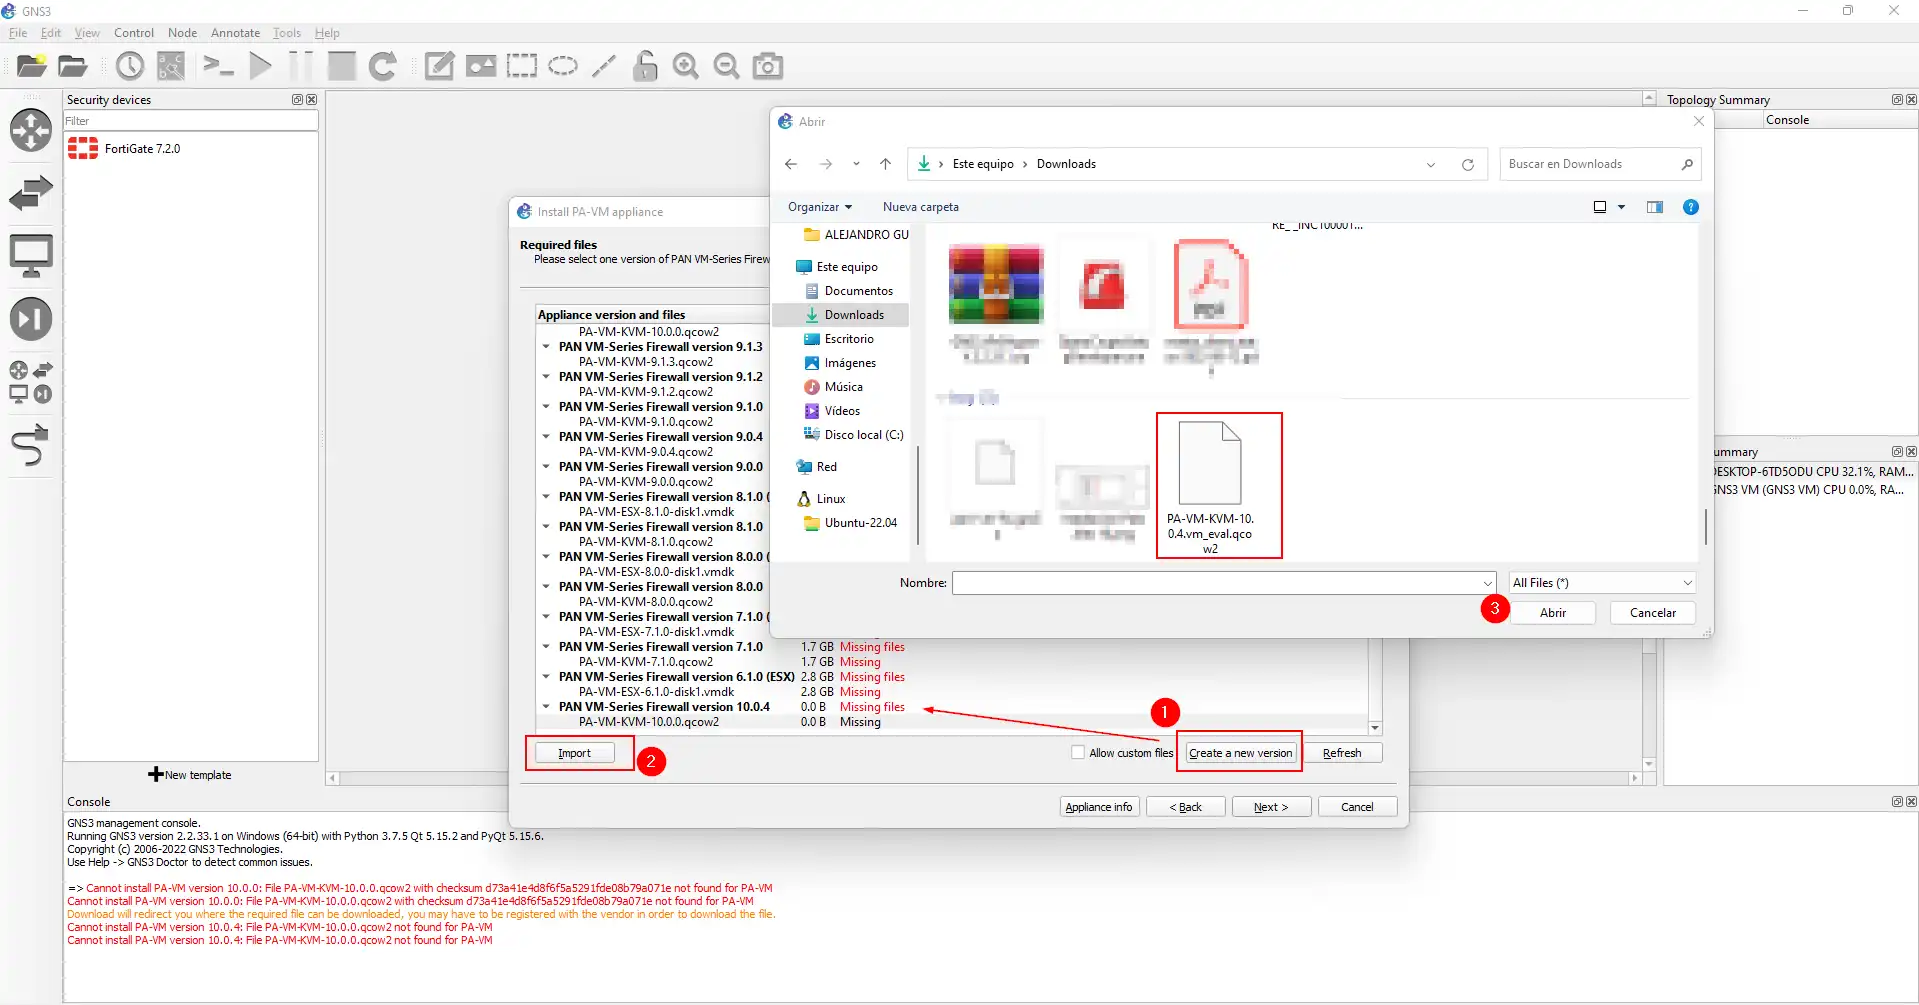Click the Buscar en Downloads search field
This screenshot has height=1005, width=1919.
coord(1600,164)
